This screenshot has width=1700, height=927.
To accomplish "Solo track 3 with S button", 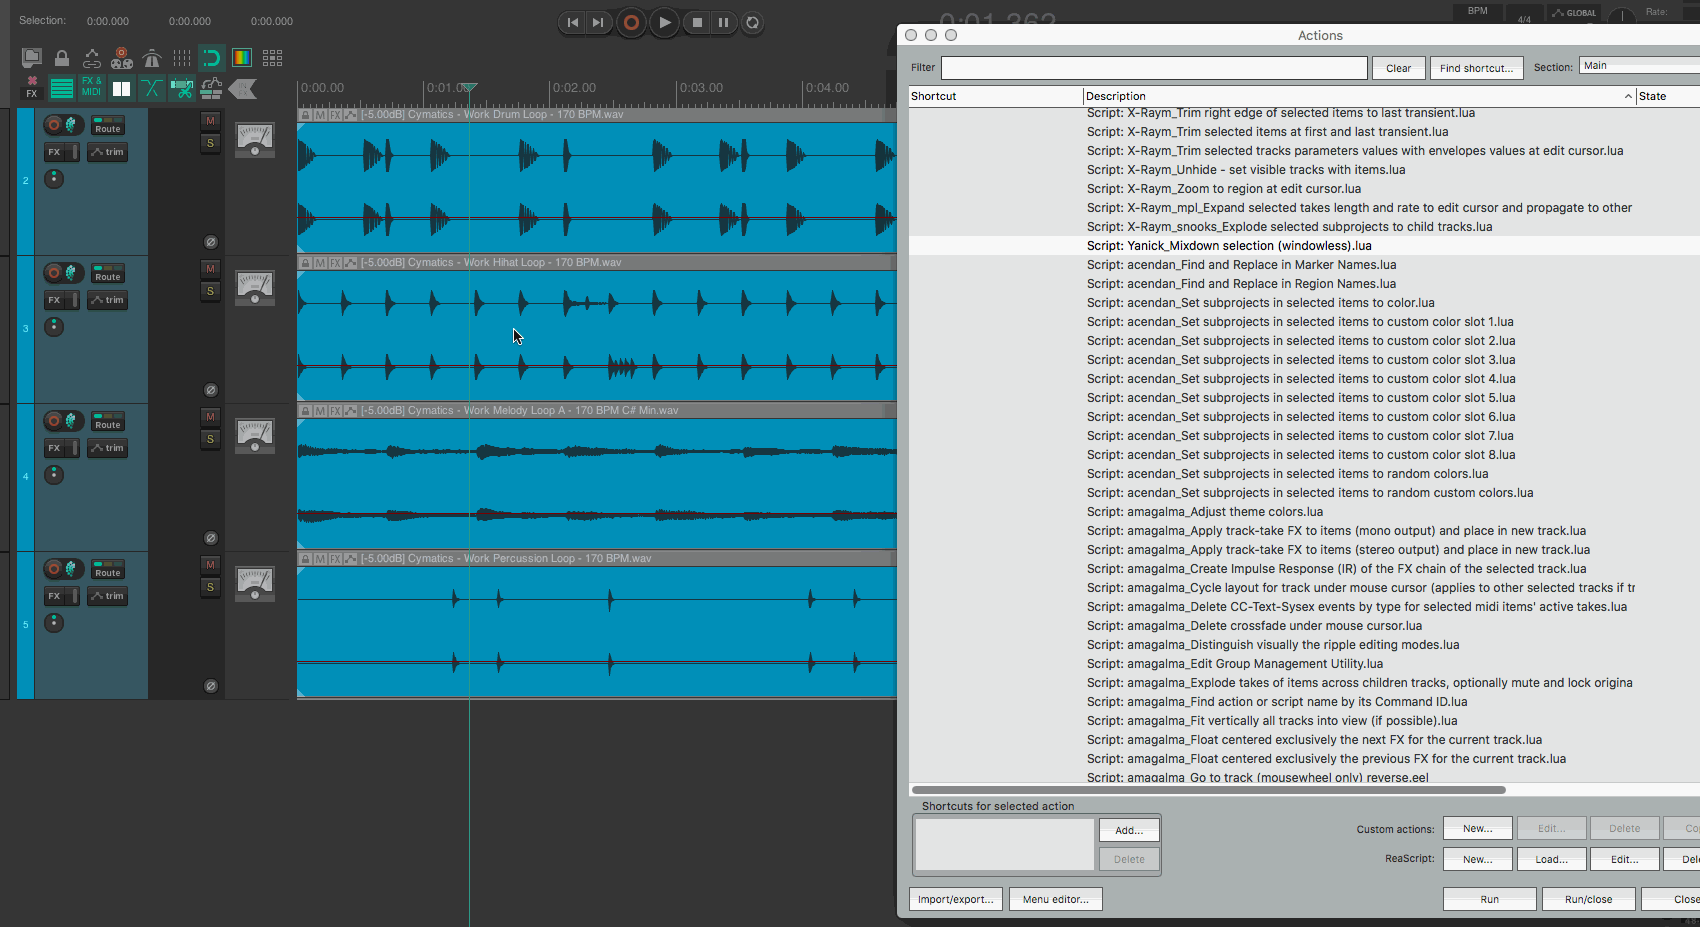I will 210,291.
